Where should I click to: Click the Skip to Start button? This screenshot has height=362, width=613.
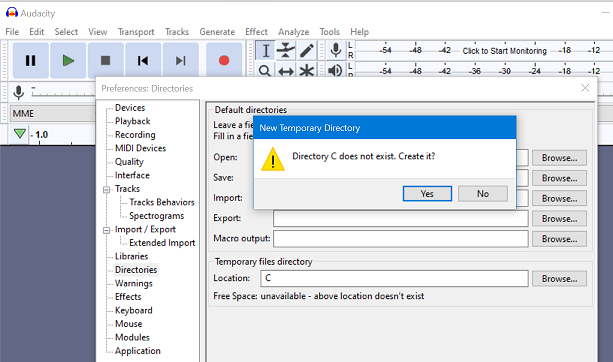[143, 61]
